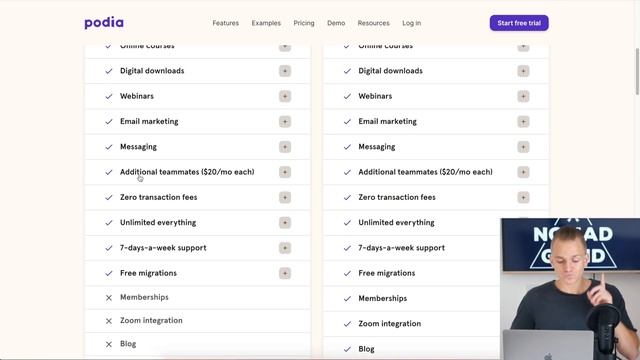Select '7-days-a-week support' text in right plan

(402, 248)
